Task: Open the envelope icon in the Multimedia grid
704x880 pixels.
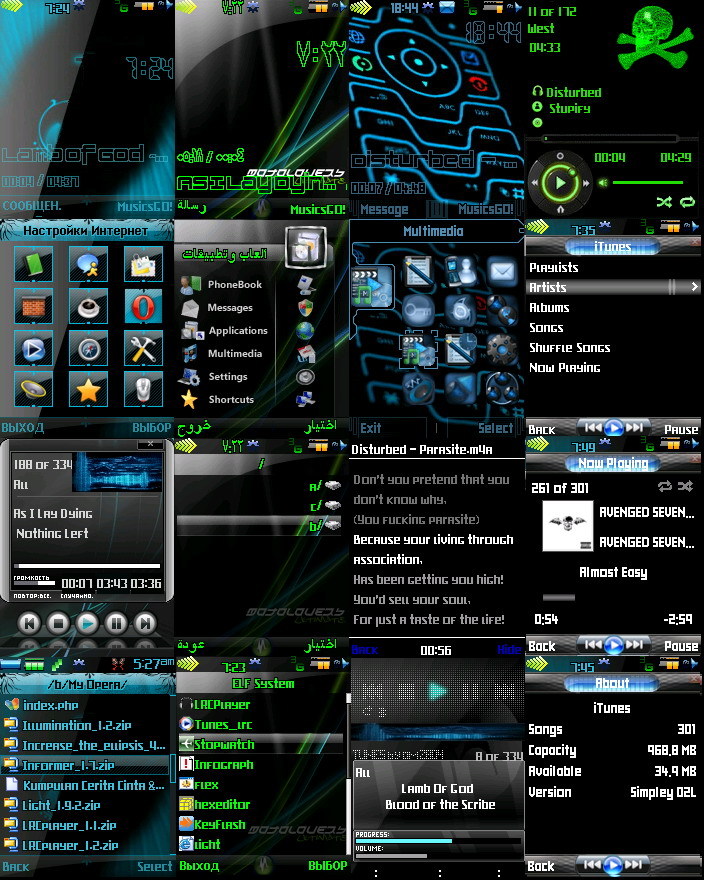Action: click(502, 272)
